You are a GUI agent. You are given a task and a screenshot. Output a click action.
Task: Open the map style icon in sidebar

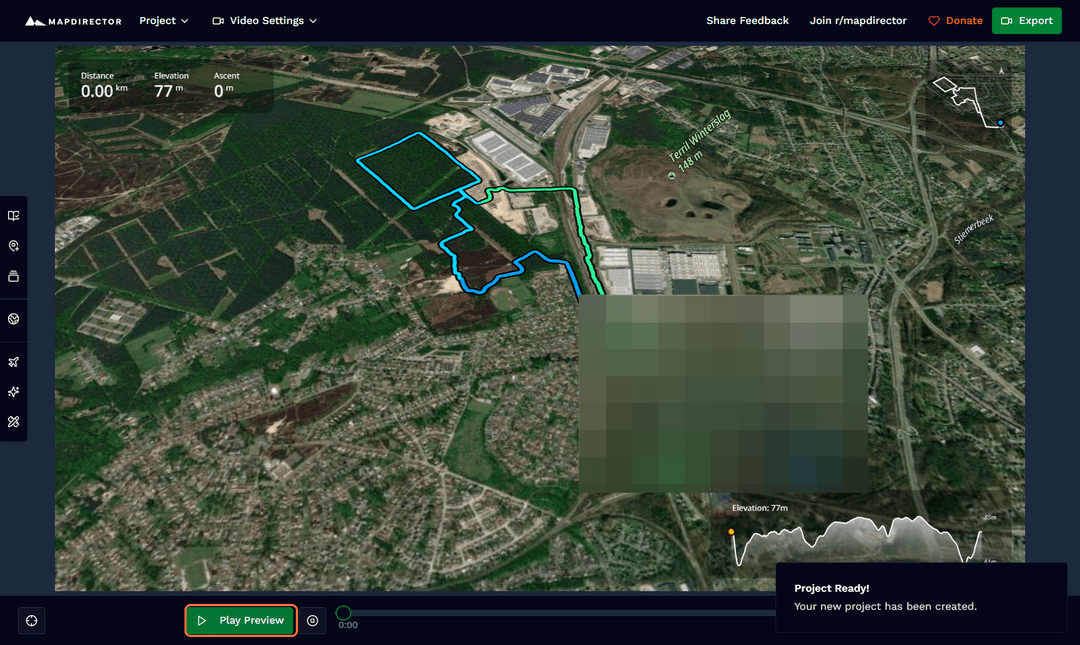pos(14,215)
